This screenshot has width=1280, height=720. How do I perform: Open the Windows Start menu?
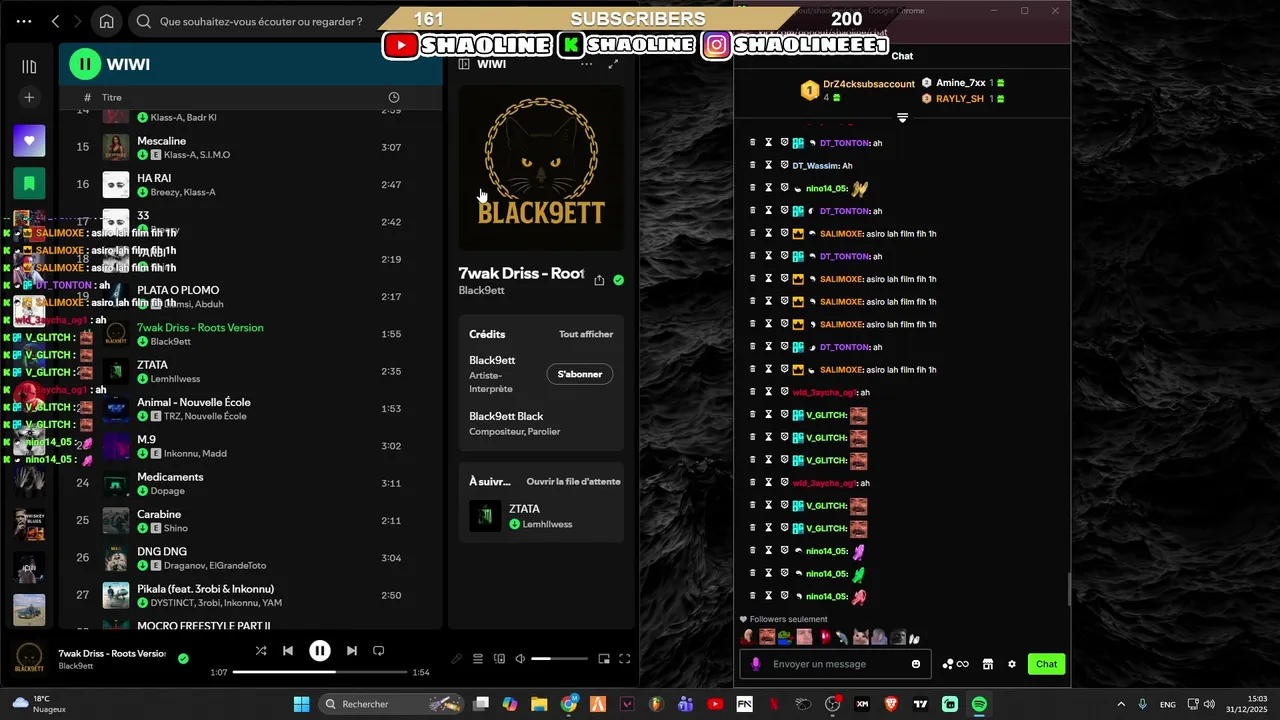click(x=301, y=704)
